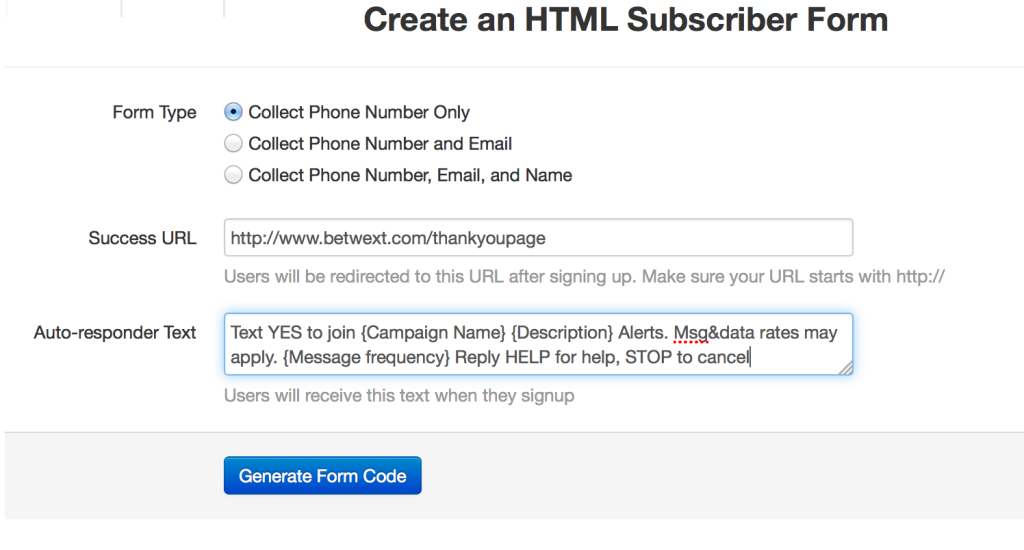Click the Form Type label

click(154, 112)
